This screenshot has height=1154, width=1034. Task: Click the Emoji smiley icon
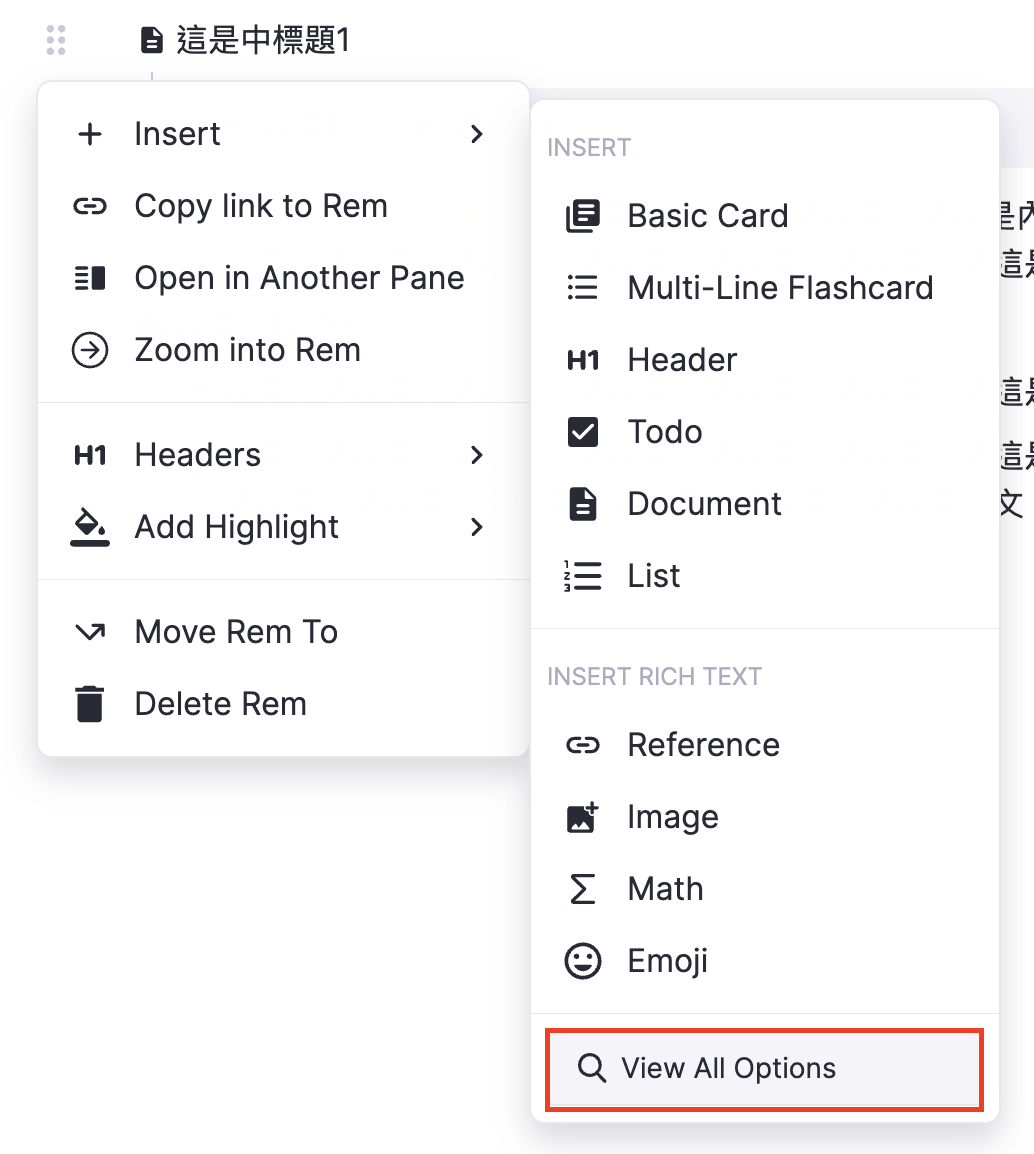pos(583,961)
